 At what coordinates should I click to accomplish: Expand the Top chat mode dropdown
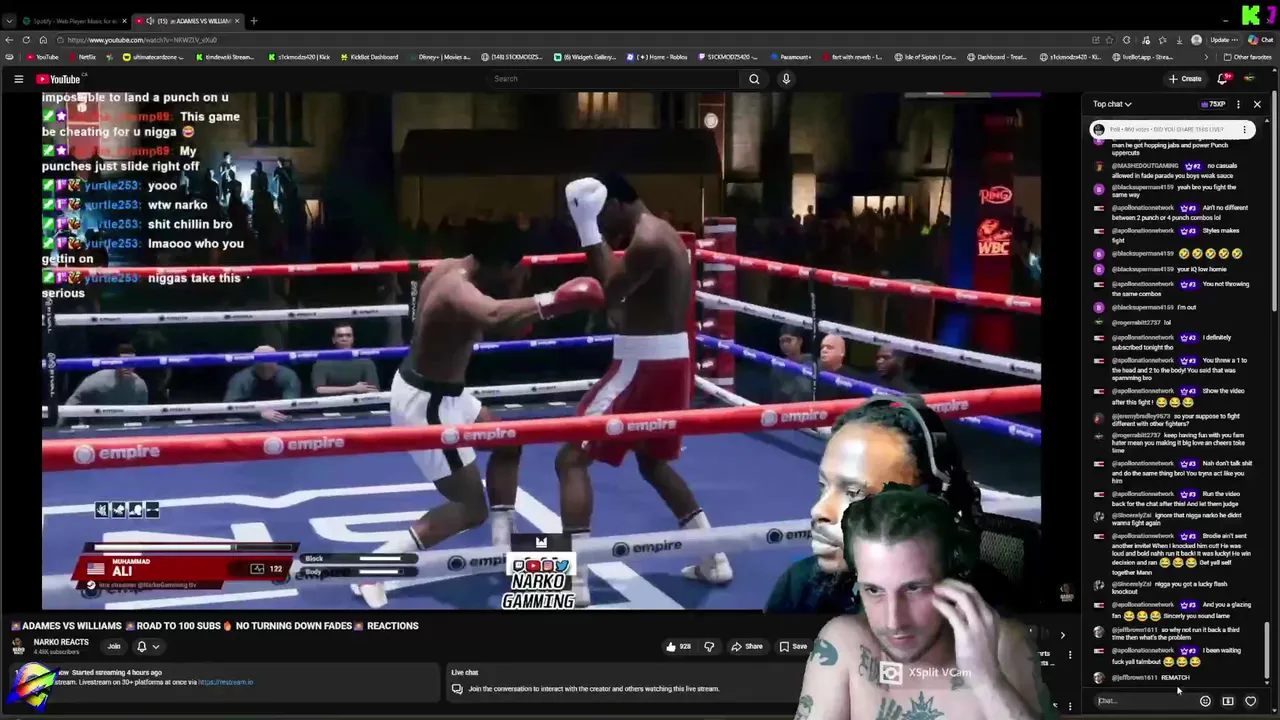pos(1112,104)
